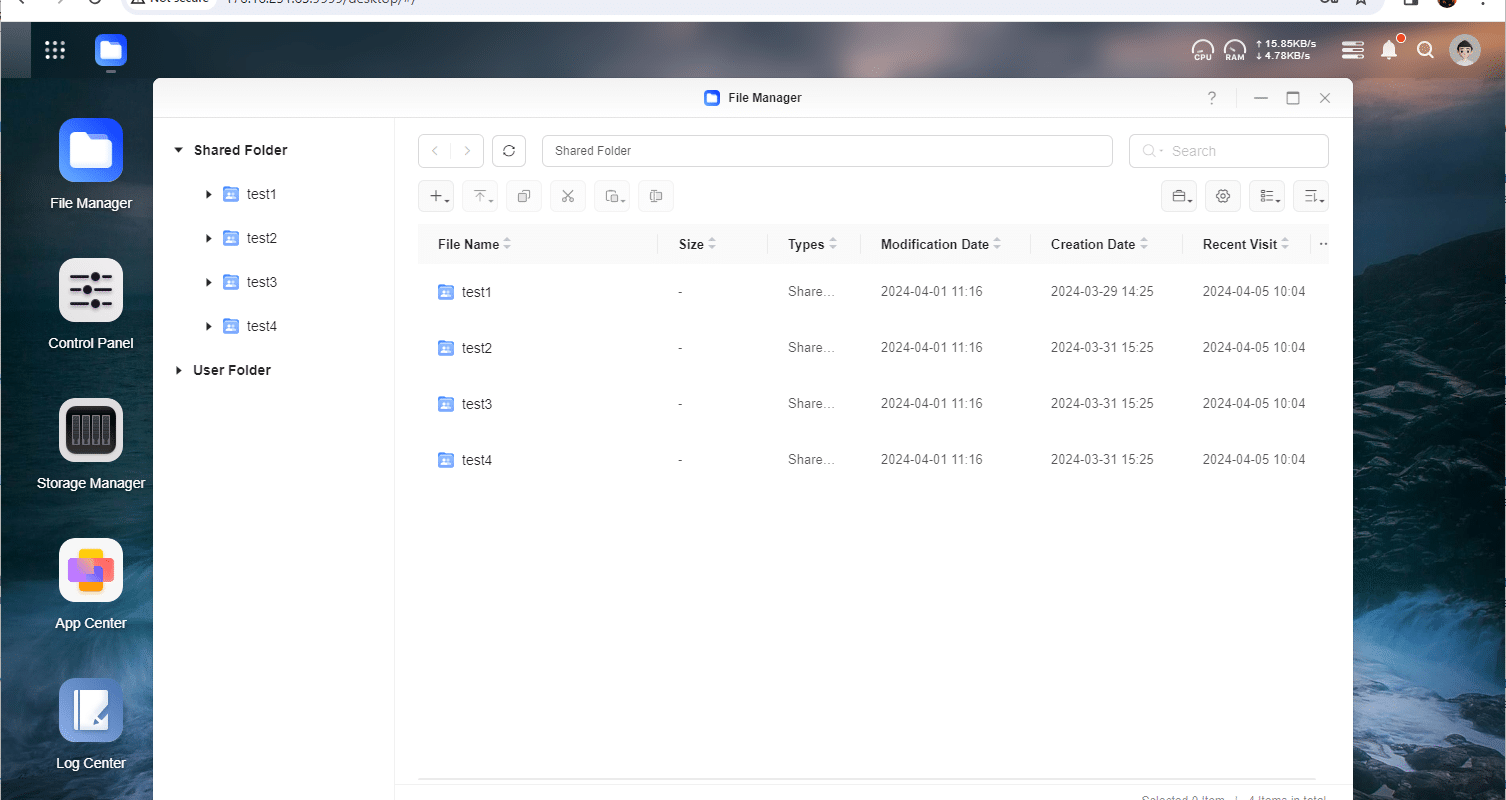Open the upload dropdown button
Viewport: 1506px width, 800px height.
pos(480,196)
